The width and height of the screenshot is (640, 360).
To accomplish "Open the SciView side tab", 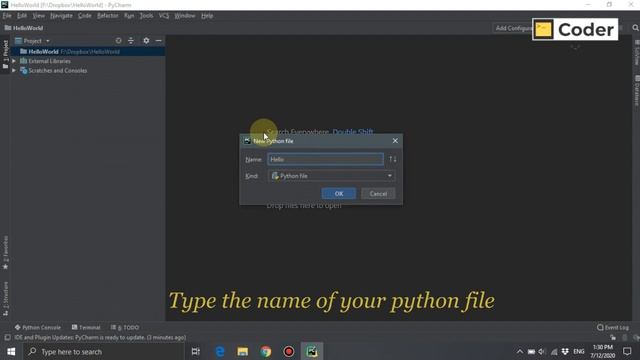I will [636, 53].
